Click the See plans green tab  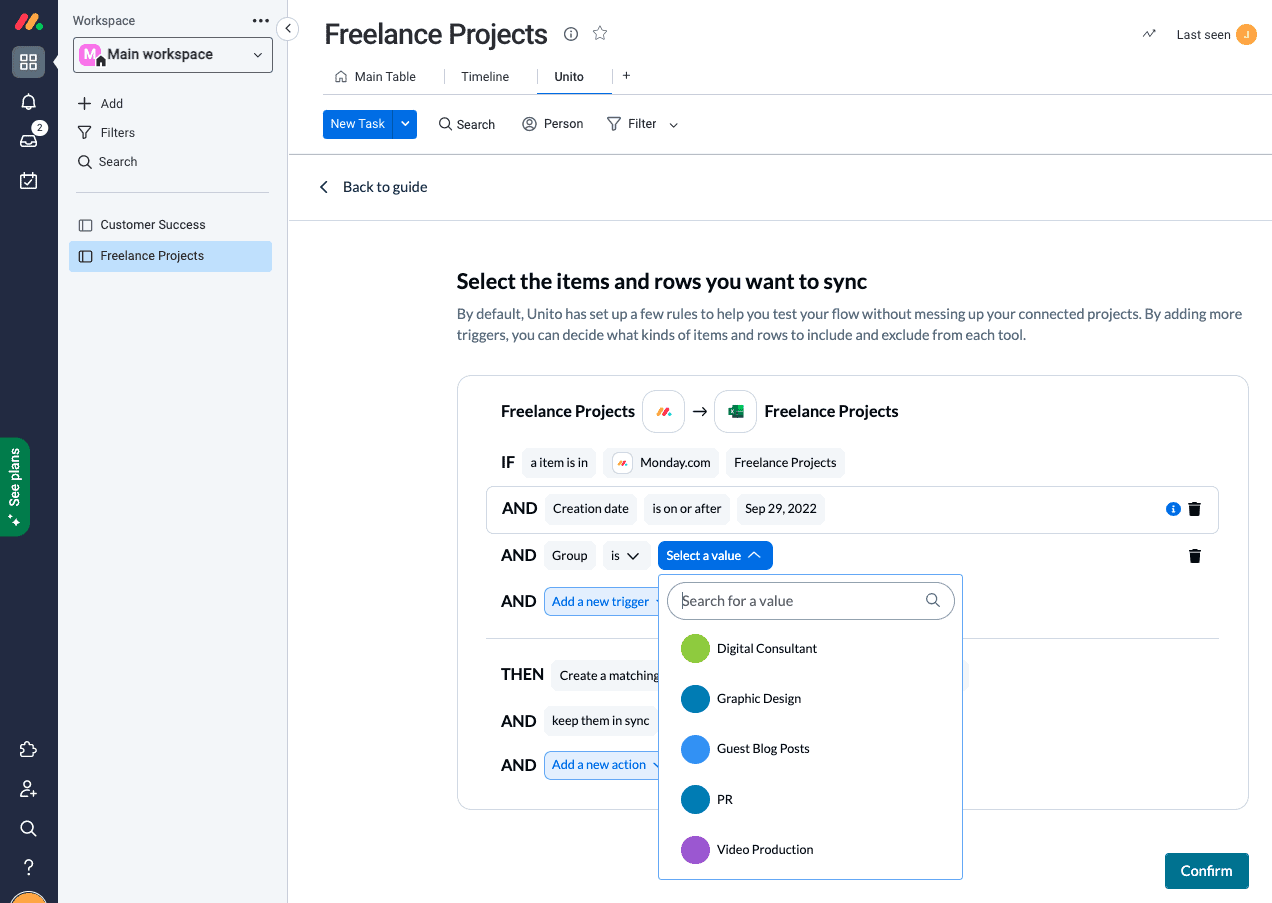click(x=15, y=487)
